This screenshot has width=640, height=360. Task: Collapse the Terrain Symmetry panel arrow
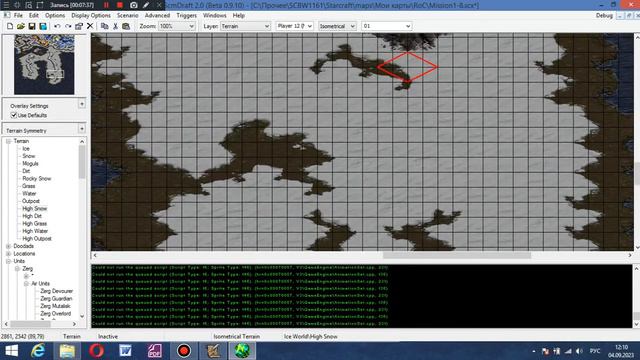click(x=82, y=129)
